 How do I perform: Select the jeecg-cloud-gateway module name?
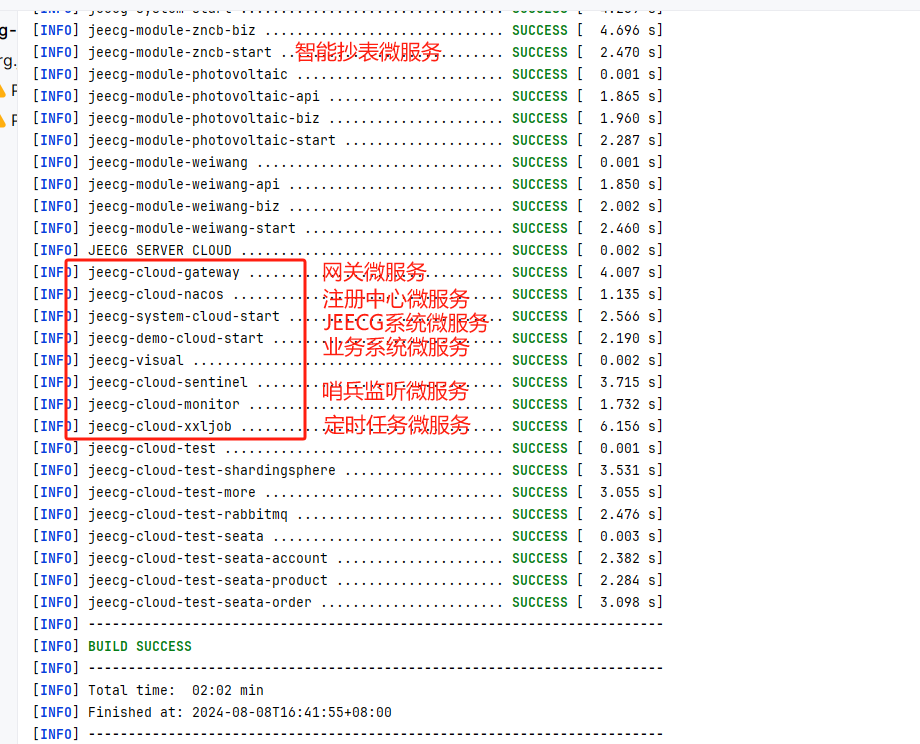click(x=164, y=272)
